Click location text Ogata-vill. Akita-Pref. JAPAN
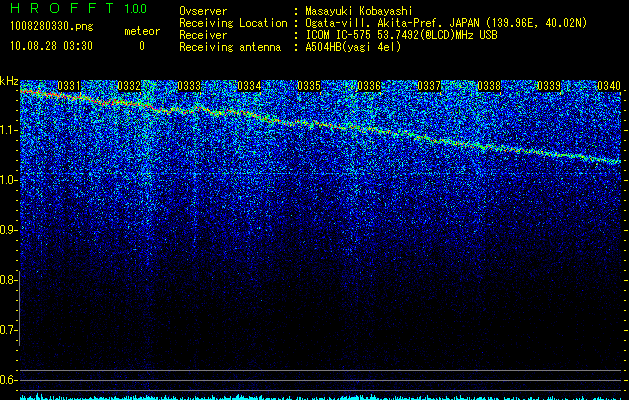The image size is (629, 400). click(x=392, y=23)
